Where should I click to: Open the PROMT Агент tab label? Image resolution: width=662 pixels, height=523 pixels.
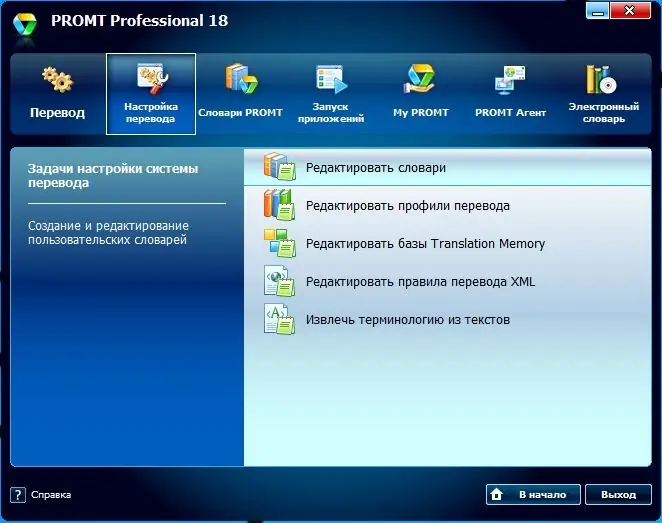[510, 113]
